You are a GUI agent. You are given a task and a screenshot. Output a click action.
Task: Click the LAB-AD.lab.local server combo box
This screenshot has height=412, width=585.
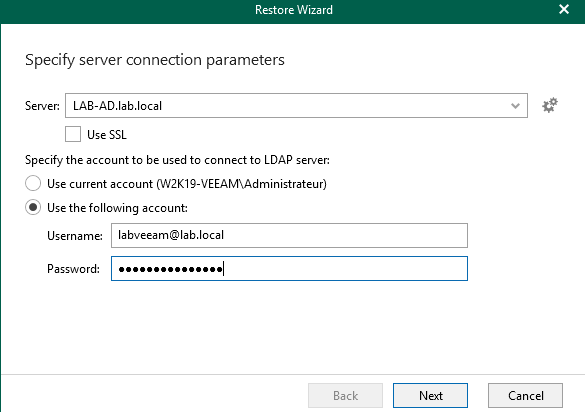click(296, 106)
